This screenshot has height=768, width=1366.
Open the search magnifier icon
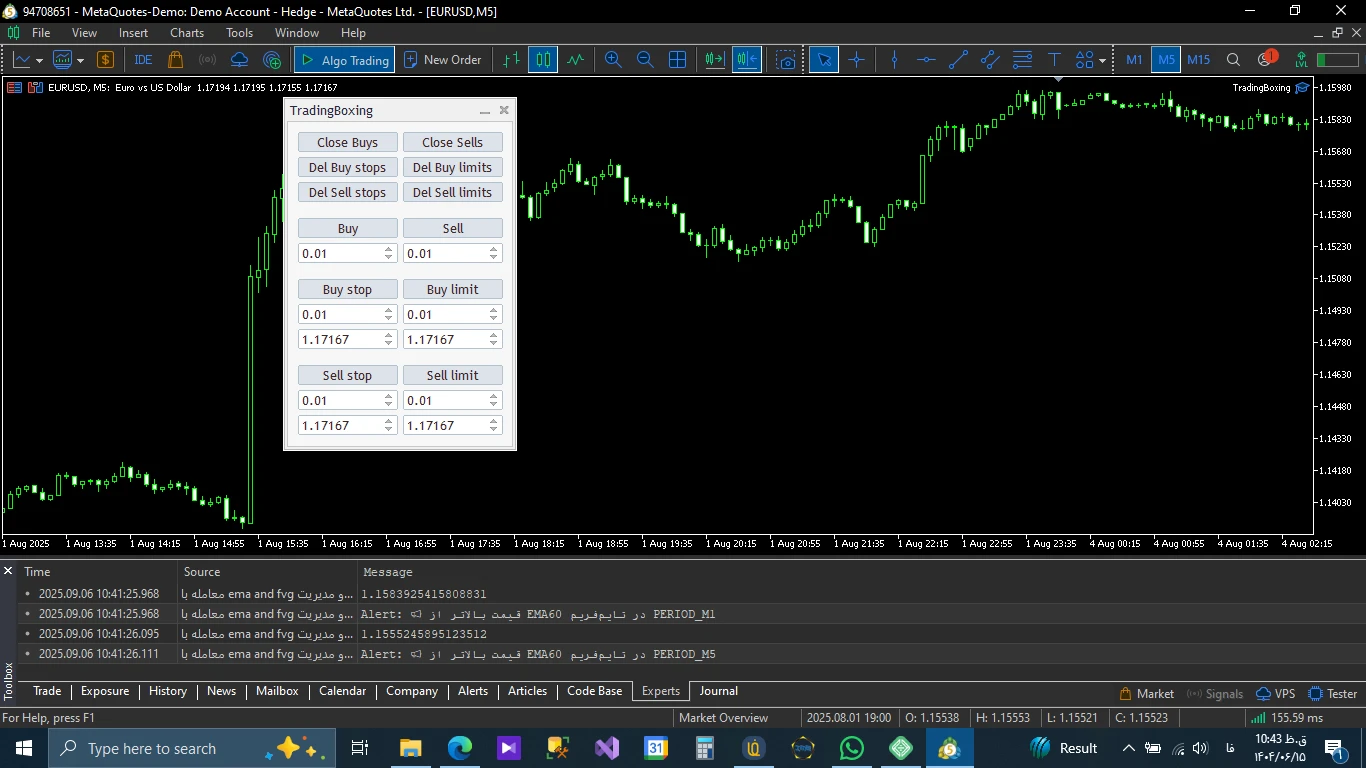(1233, 60)
